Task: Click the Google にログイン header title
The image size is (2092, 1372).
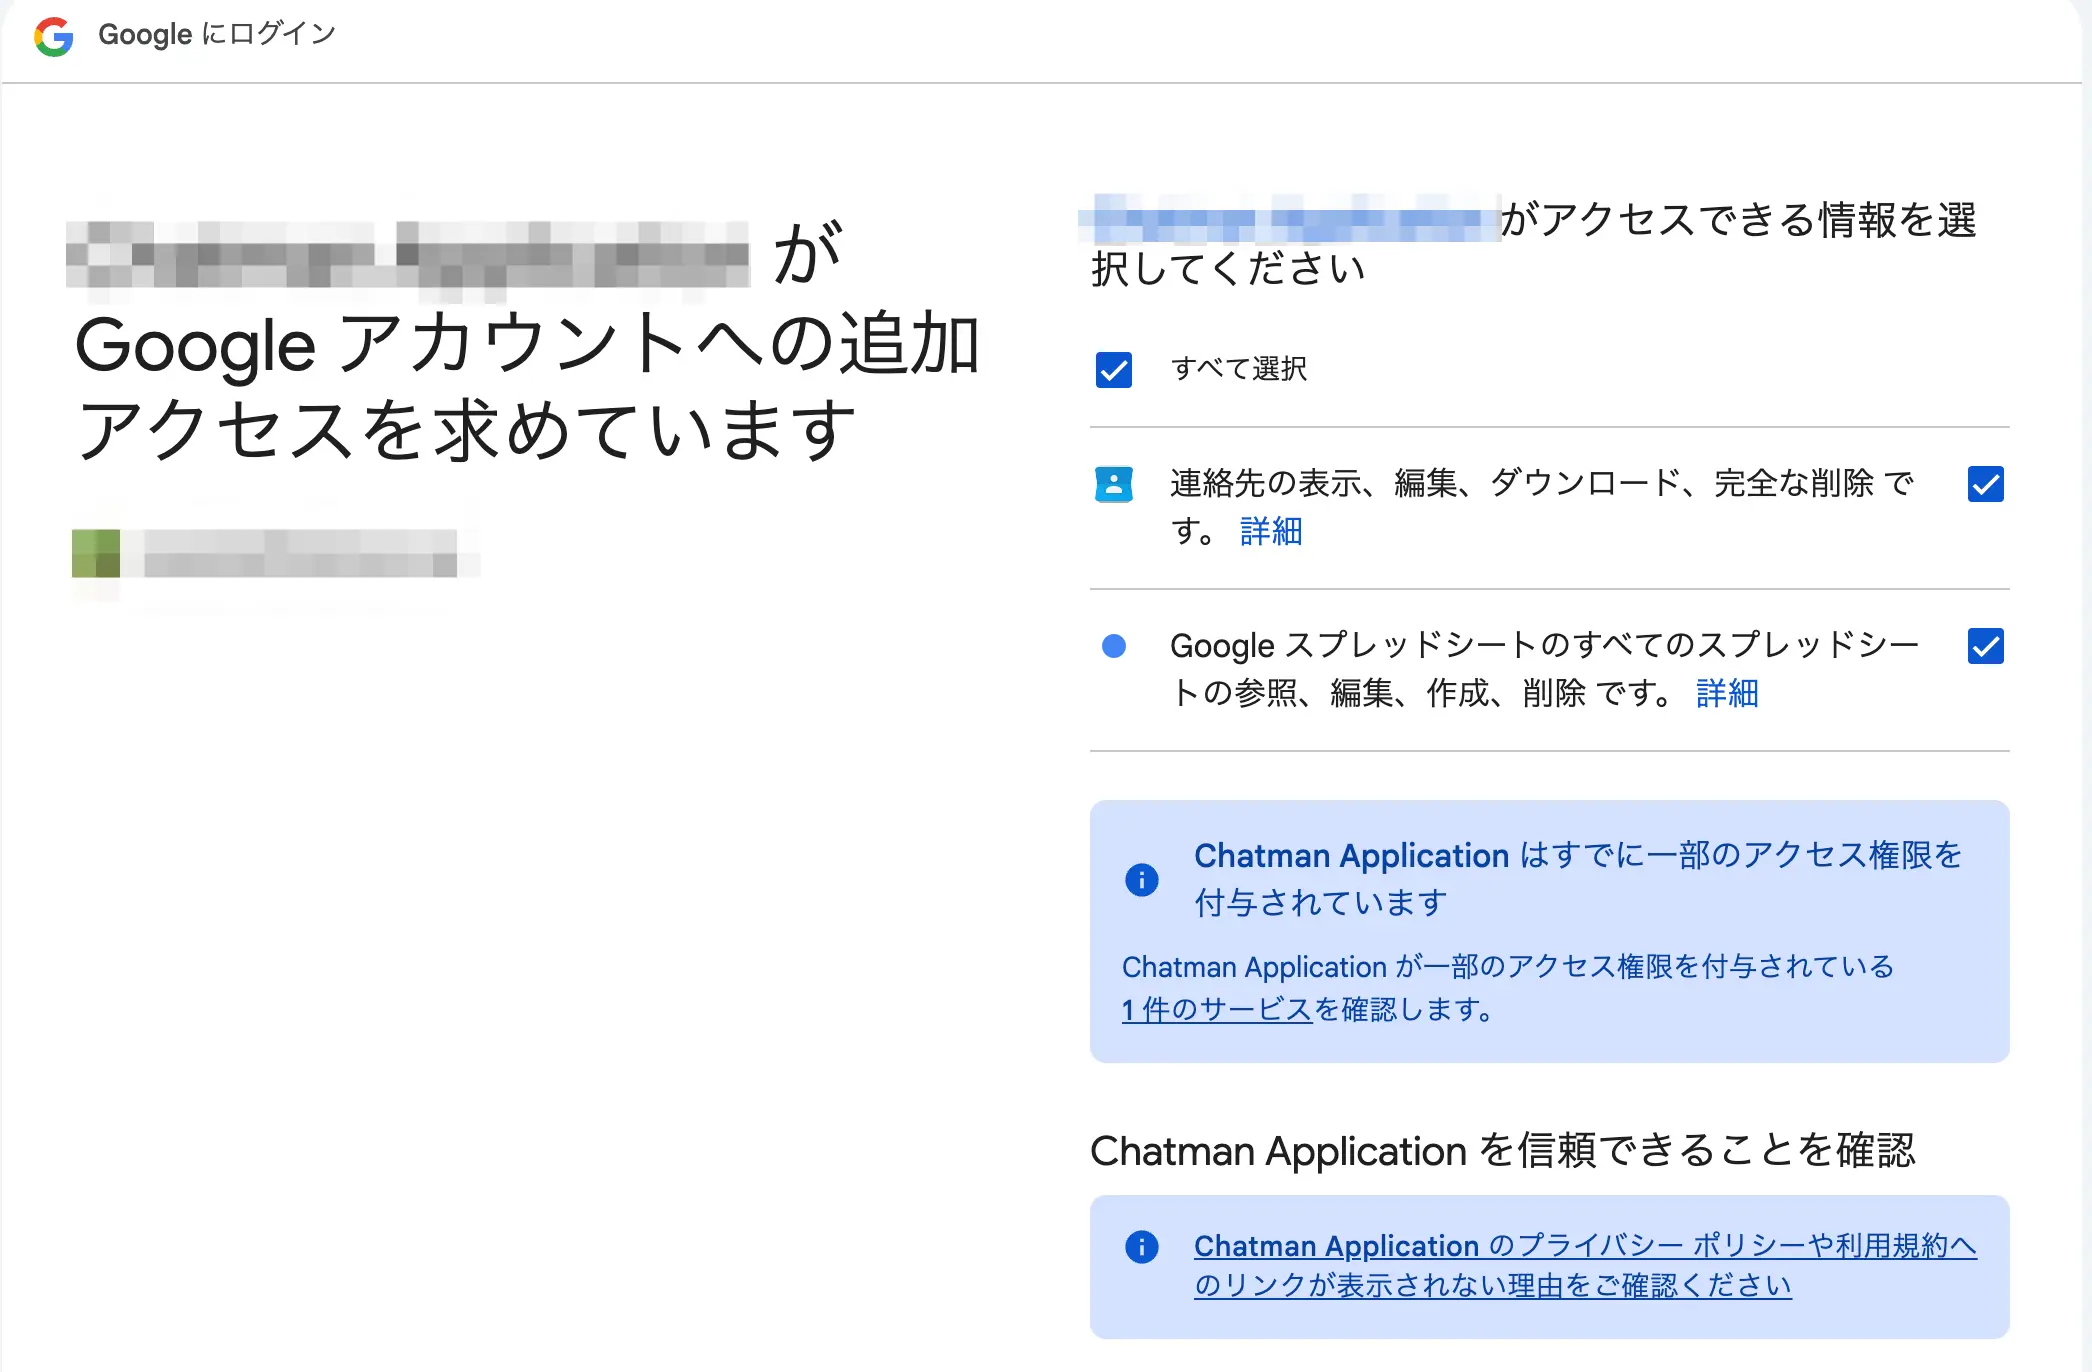Action: [216, 35]
